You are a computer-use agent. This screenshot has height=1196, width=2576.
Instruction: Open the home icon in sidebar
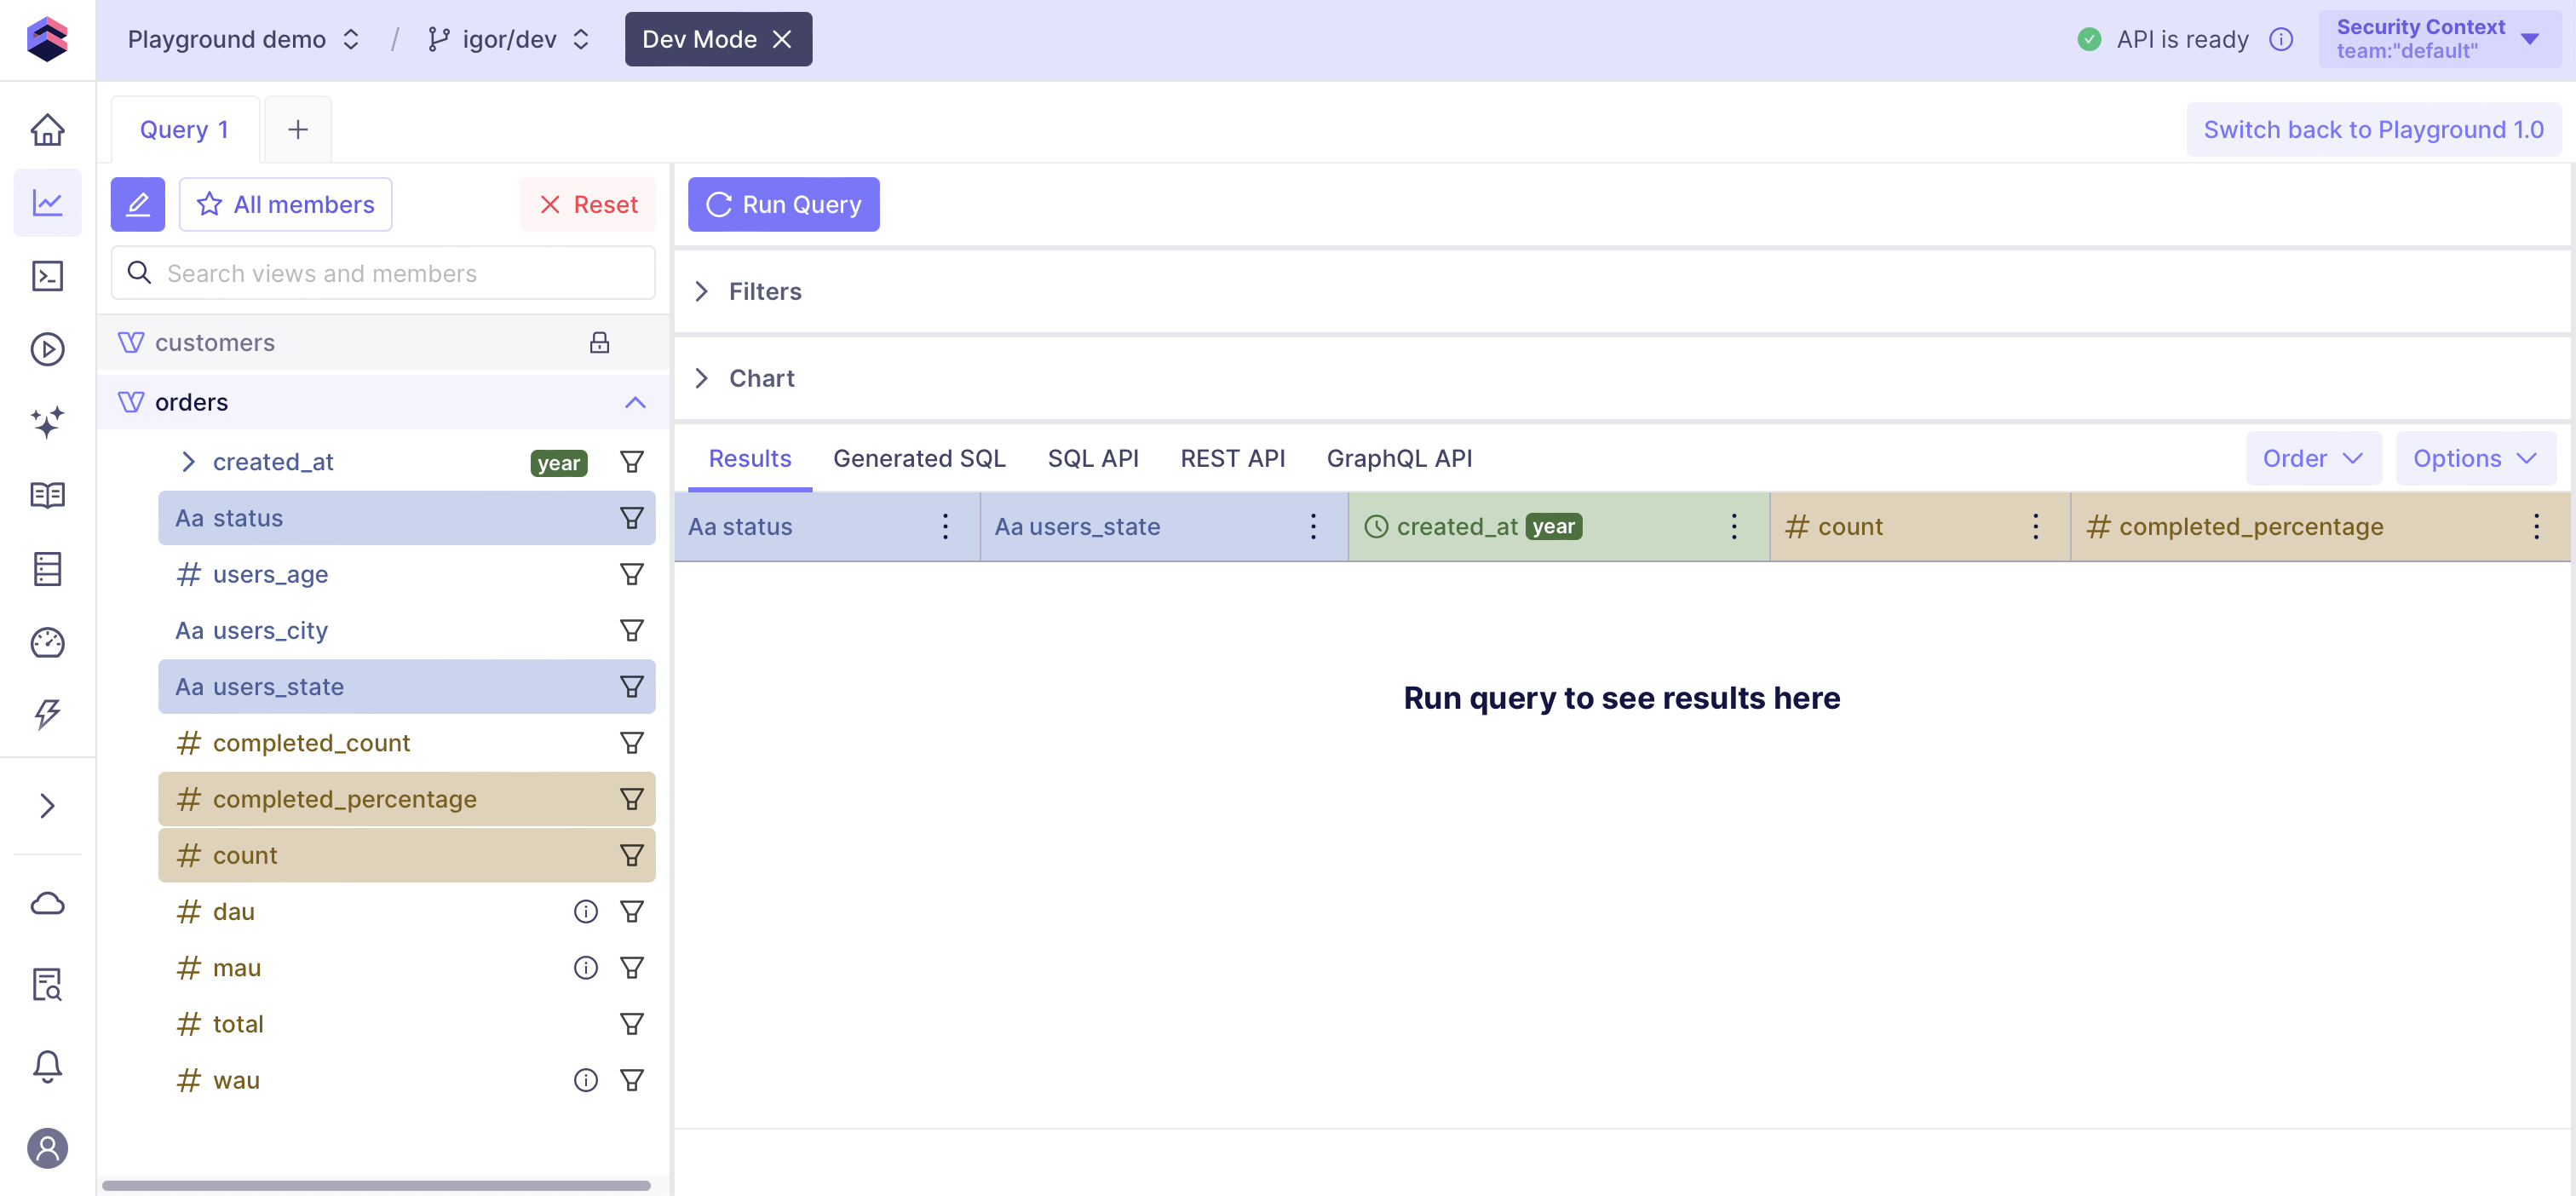click(x=47, y=130)
